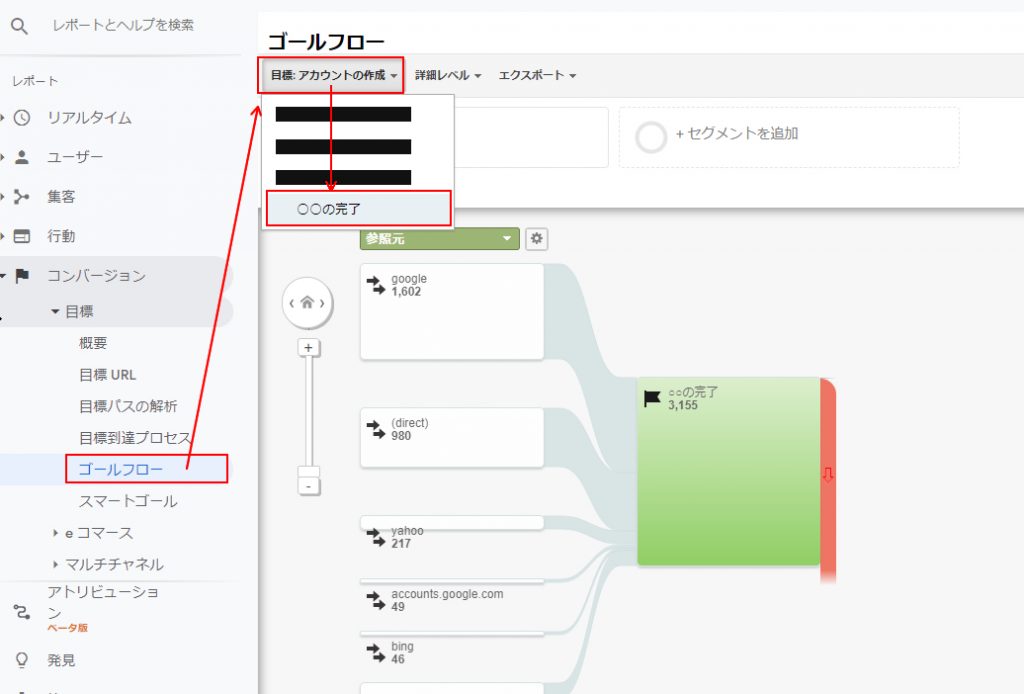Click the コンバージョン flag icon
The height and width of the screenshot is (694, 1024).
click(22, 276)
